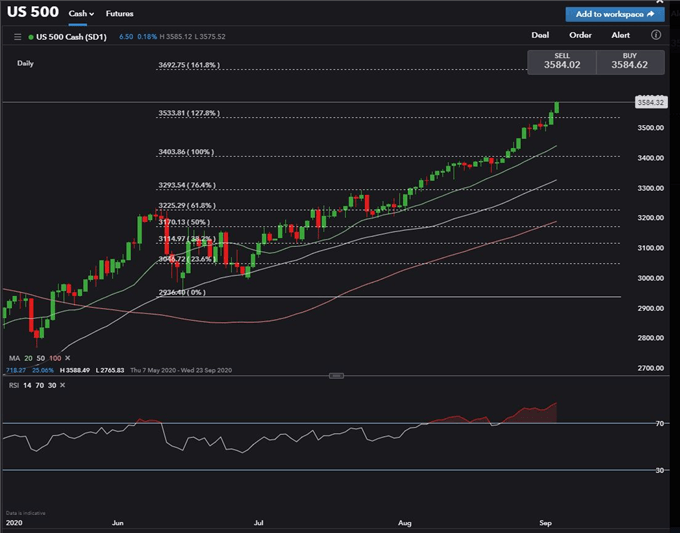
Task: Click the 3500.00 price axis label
Action: pos(651,128)
